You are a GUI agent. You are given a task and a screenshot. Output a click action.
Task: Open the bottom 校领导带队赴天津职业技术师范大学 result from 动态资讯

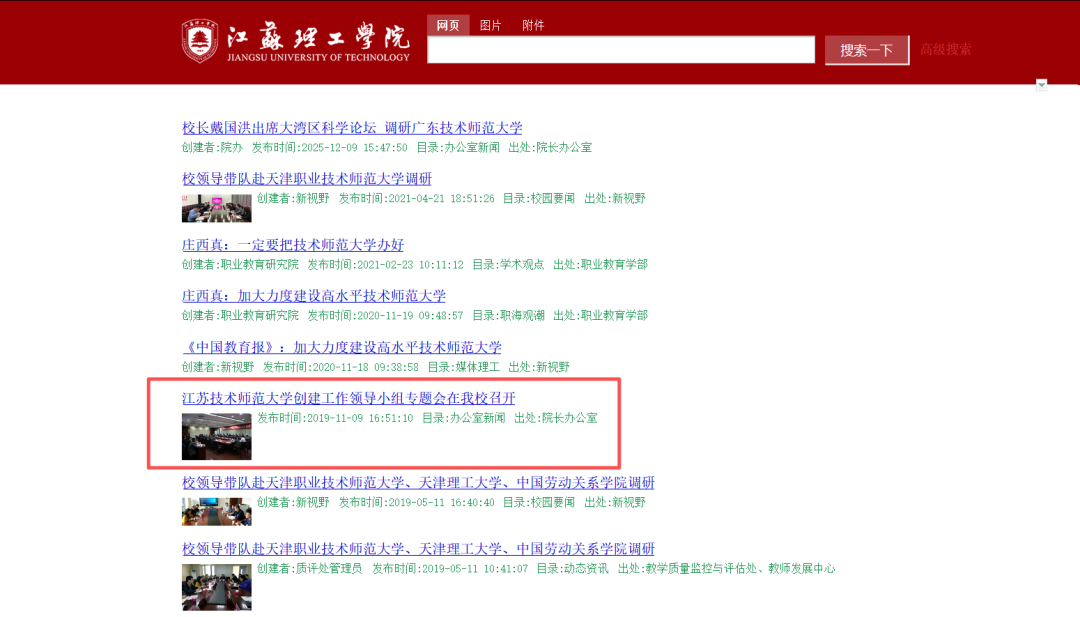pyautogui.click(x=418, y=549)
